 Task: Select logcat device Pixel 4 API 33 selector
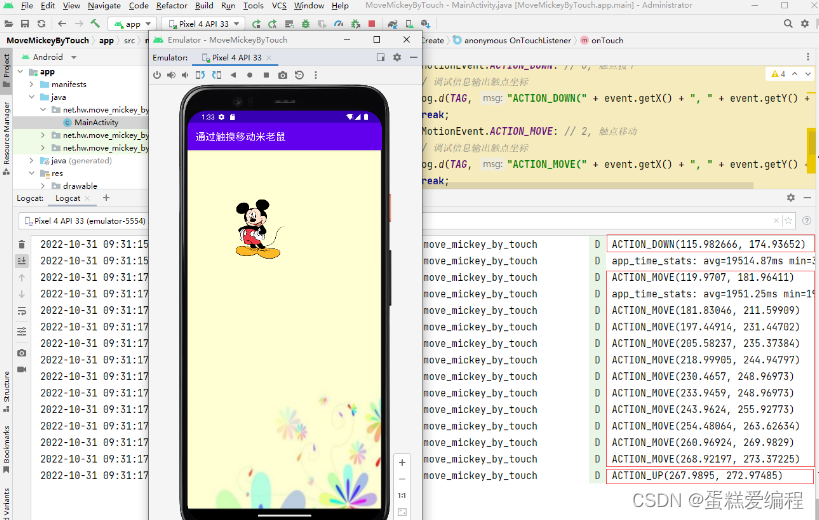tap(86, 221)
